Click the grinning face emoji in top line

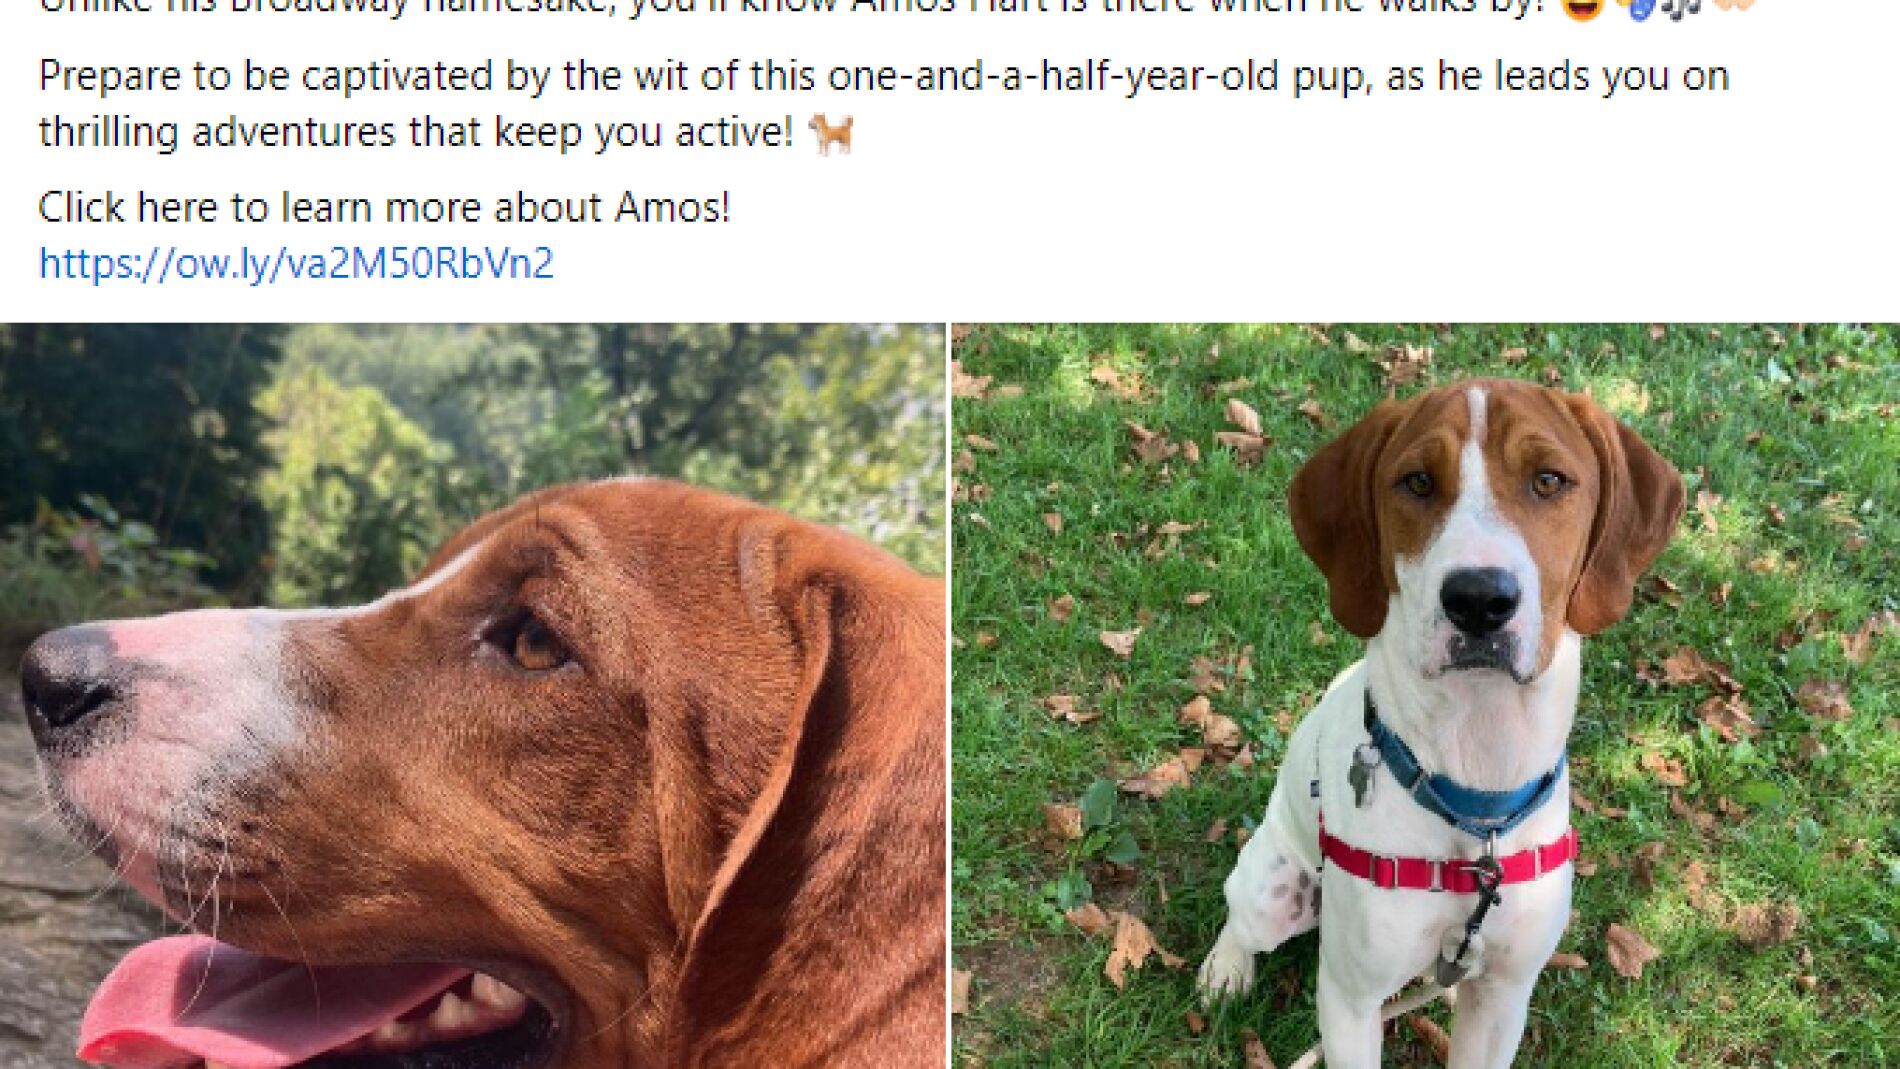(1582, 8)
